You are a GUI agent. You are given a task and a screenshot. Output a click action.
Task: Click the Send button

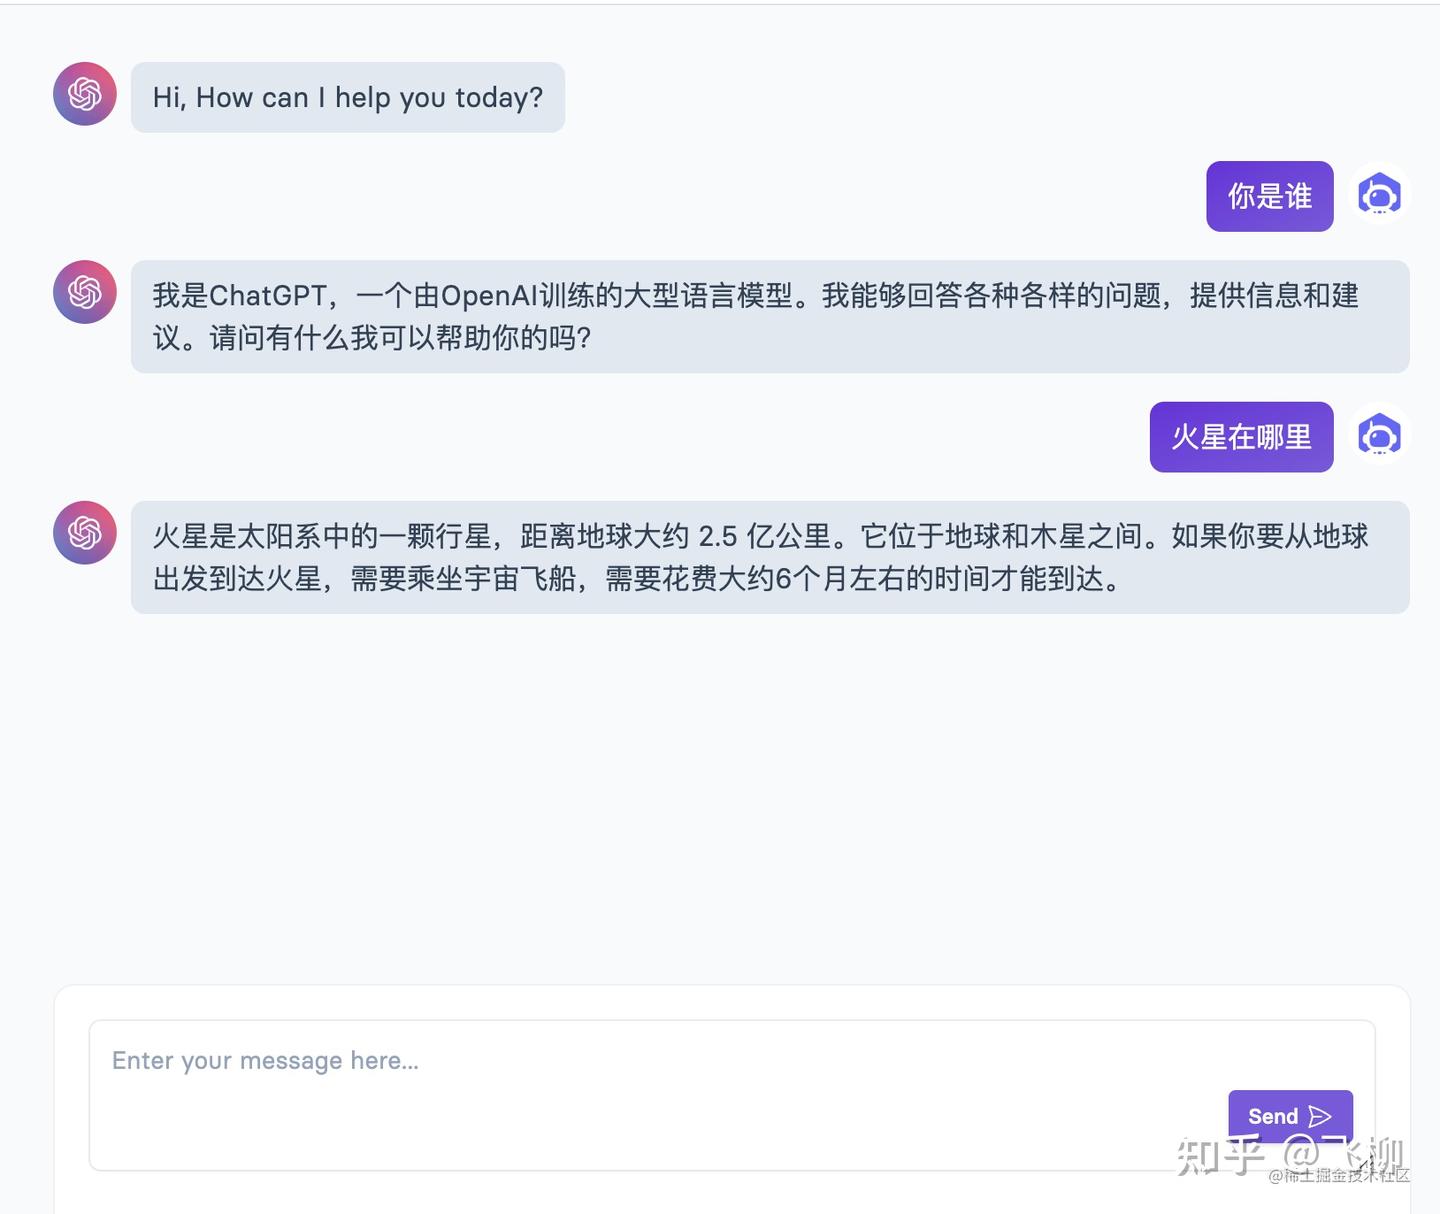(1290, 1115)
